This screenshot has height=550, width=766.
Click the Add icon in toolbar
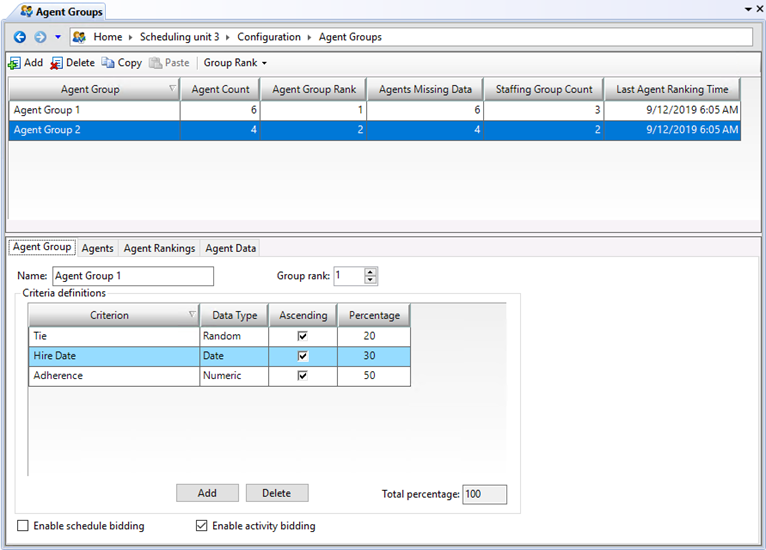click(14, 63)
